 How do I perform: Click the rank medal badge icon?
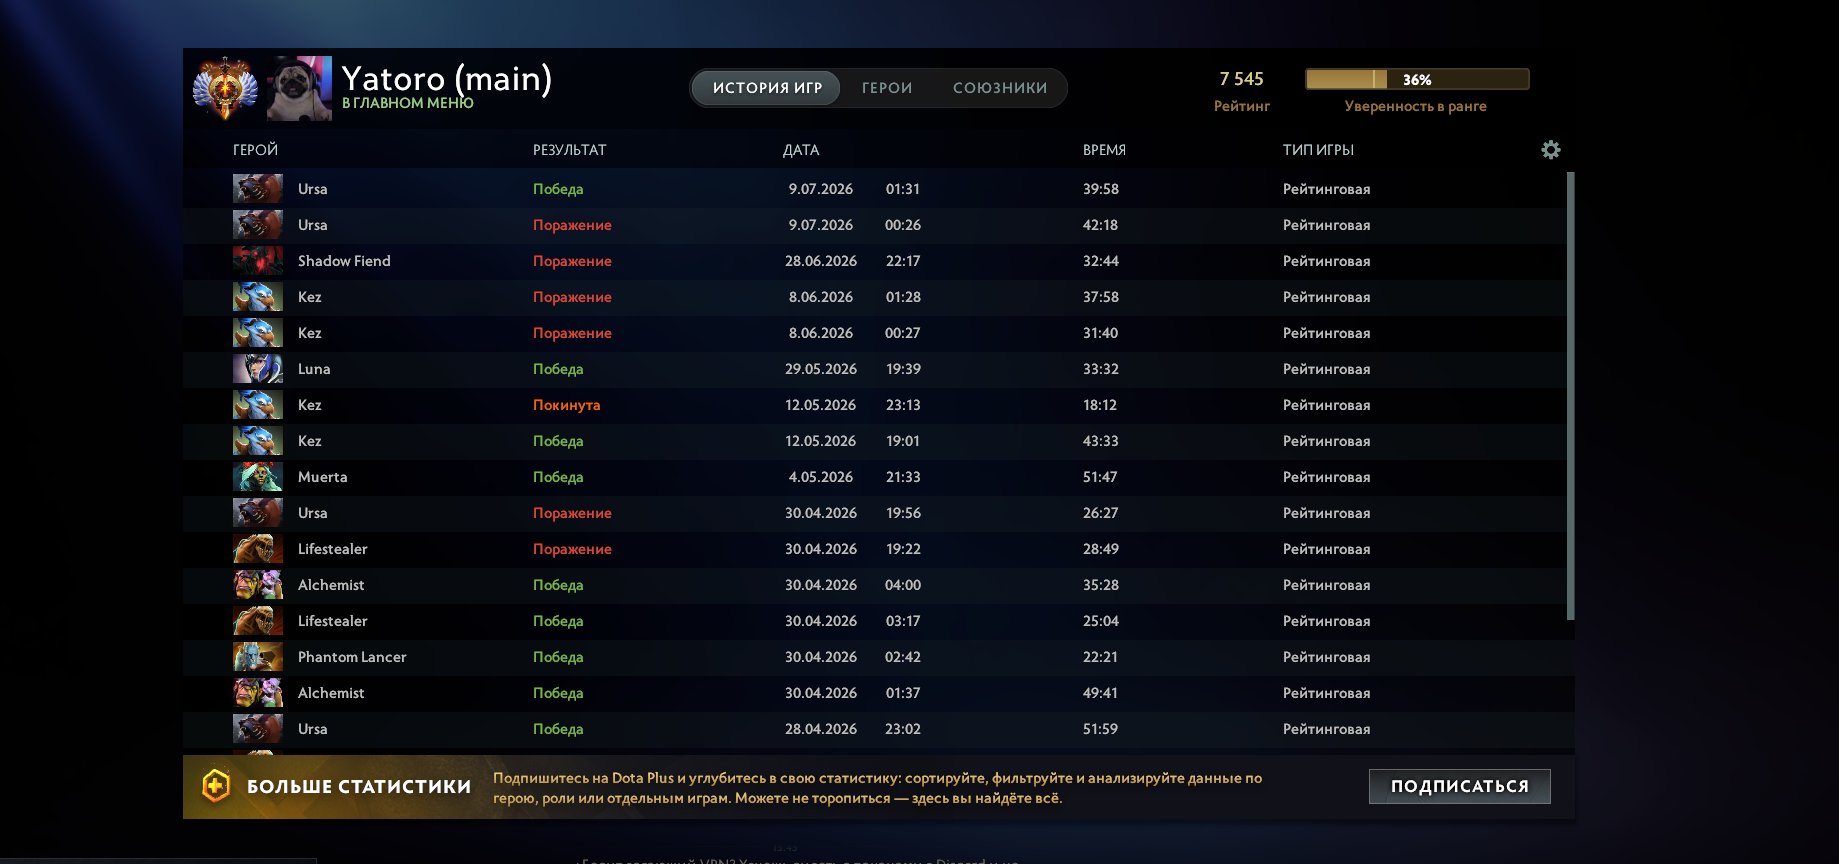click(x=225, y=88)
